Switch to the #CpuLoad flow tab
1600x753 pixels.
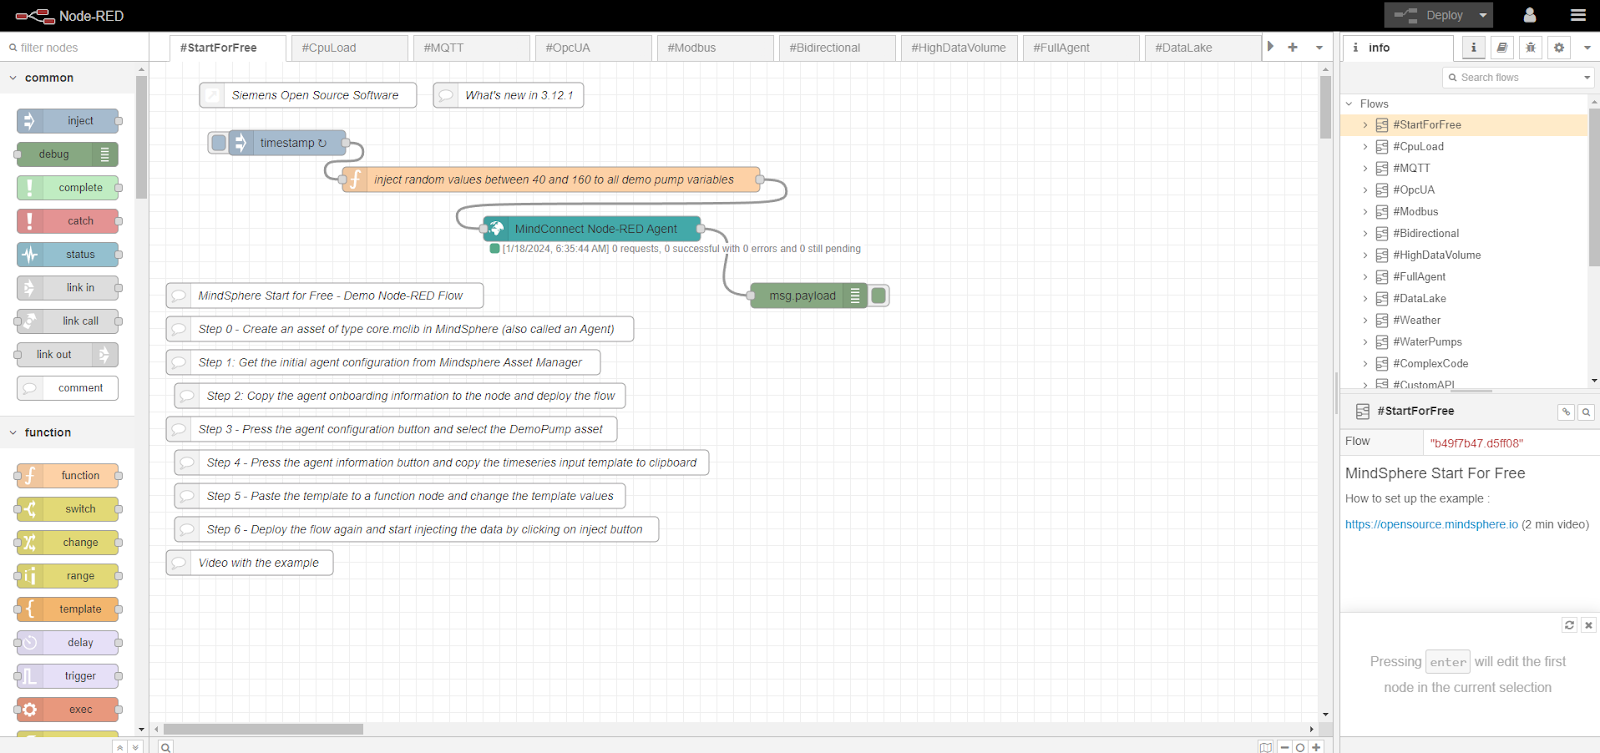[x=349, y=48]
